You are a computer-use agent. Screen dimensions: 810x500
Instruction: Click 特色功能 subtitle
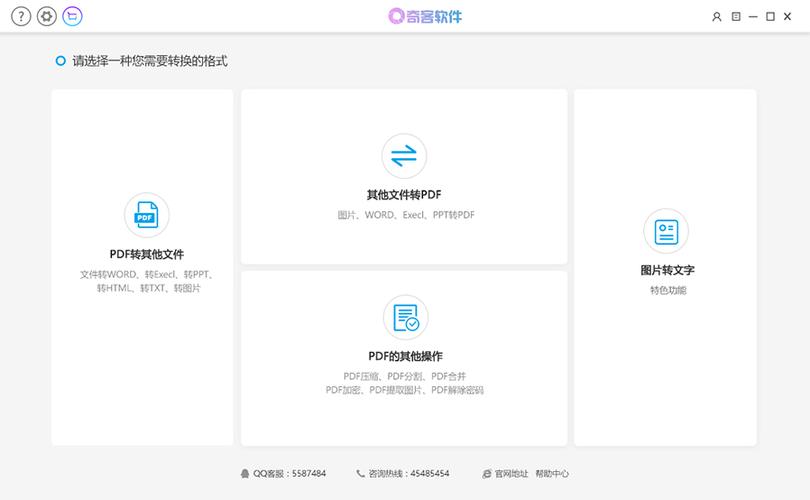point(668,290)
